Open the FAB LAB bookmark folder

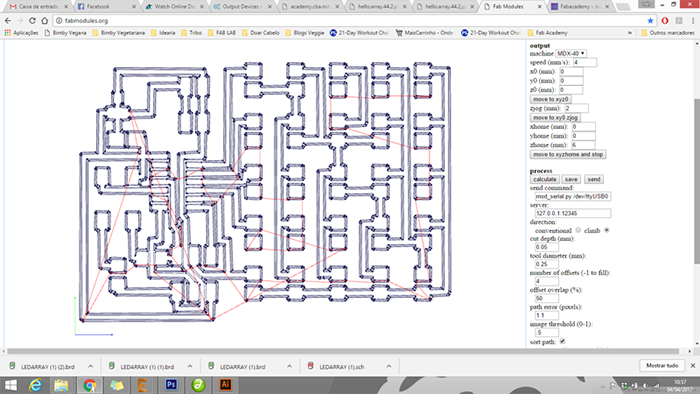pos(222,33)
